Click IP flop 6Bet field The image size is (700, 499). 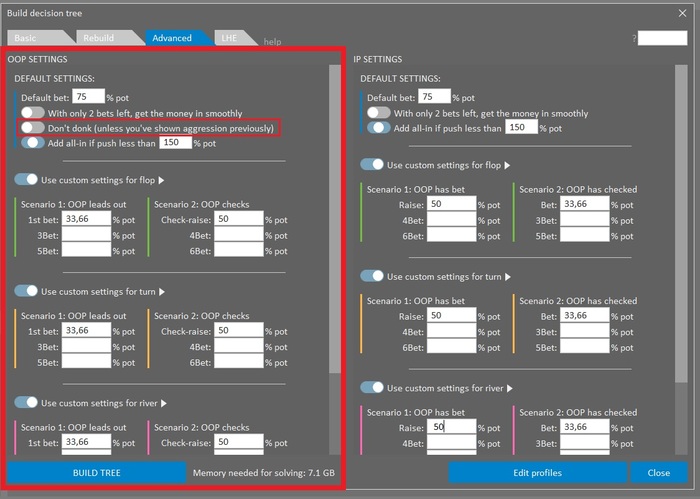pos(451,235)
